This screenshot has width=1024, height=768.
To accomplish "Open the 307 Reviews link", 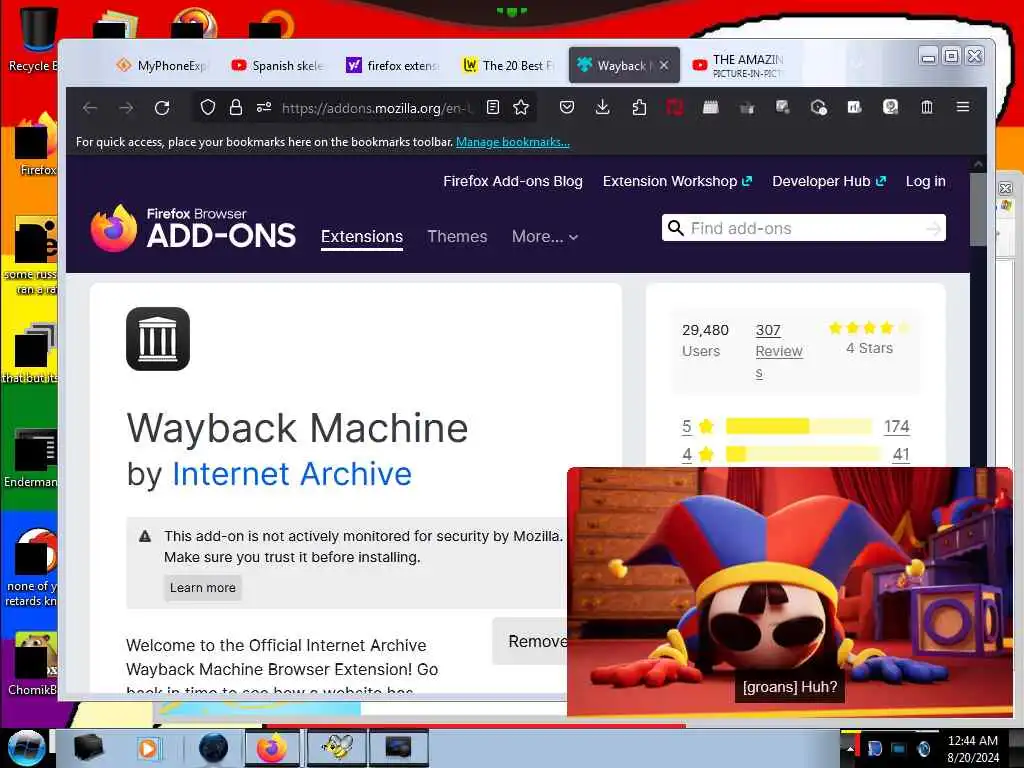I will click(778, 351).
